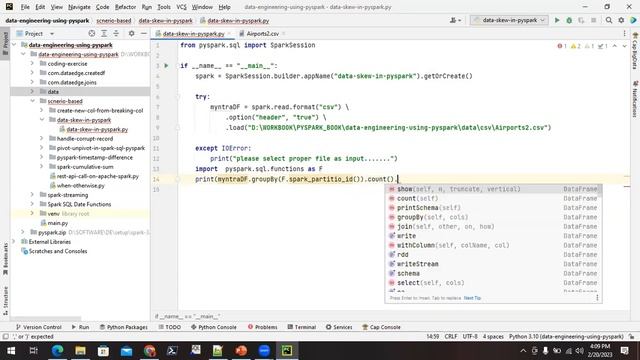The image size is (640, 360).
Task: Open File Explorer from taskbar
Action: pyautogui.click(x=80, y=351)
